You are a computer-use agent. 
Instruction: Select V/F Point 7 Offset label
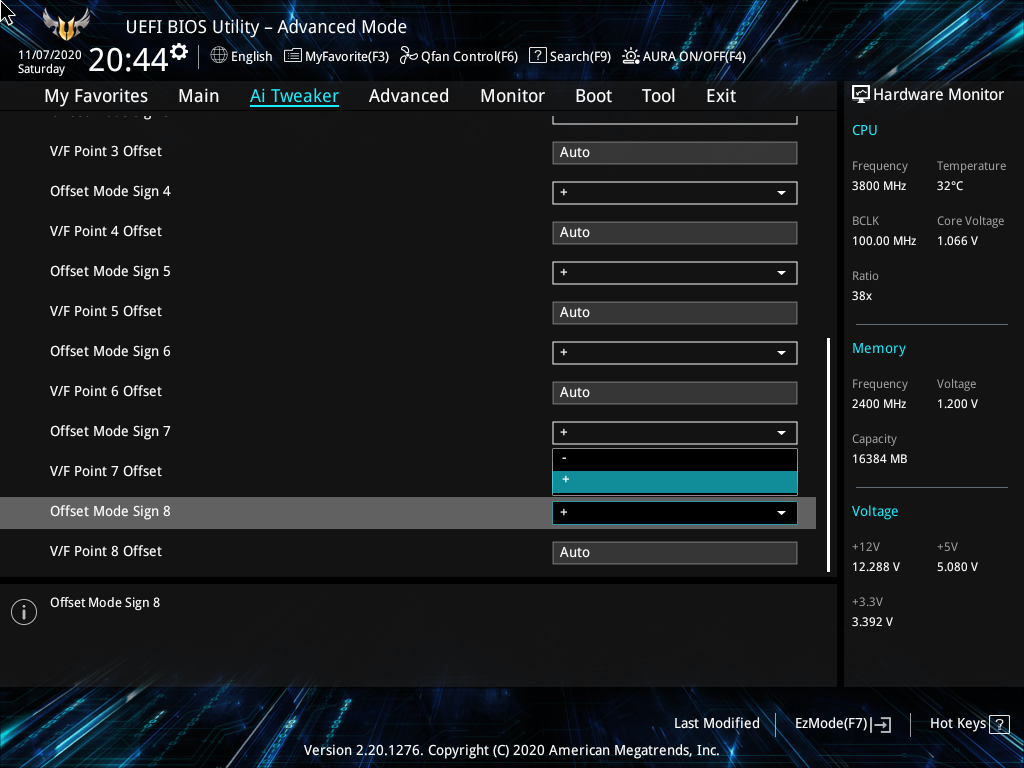[x=106, y=472]
